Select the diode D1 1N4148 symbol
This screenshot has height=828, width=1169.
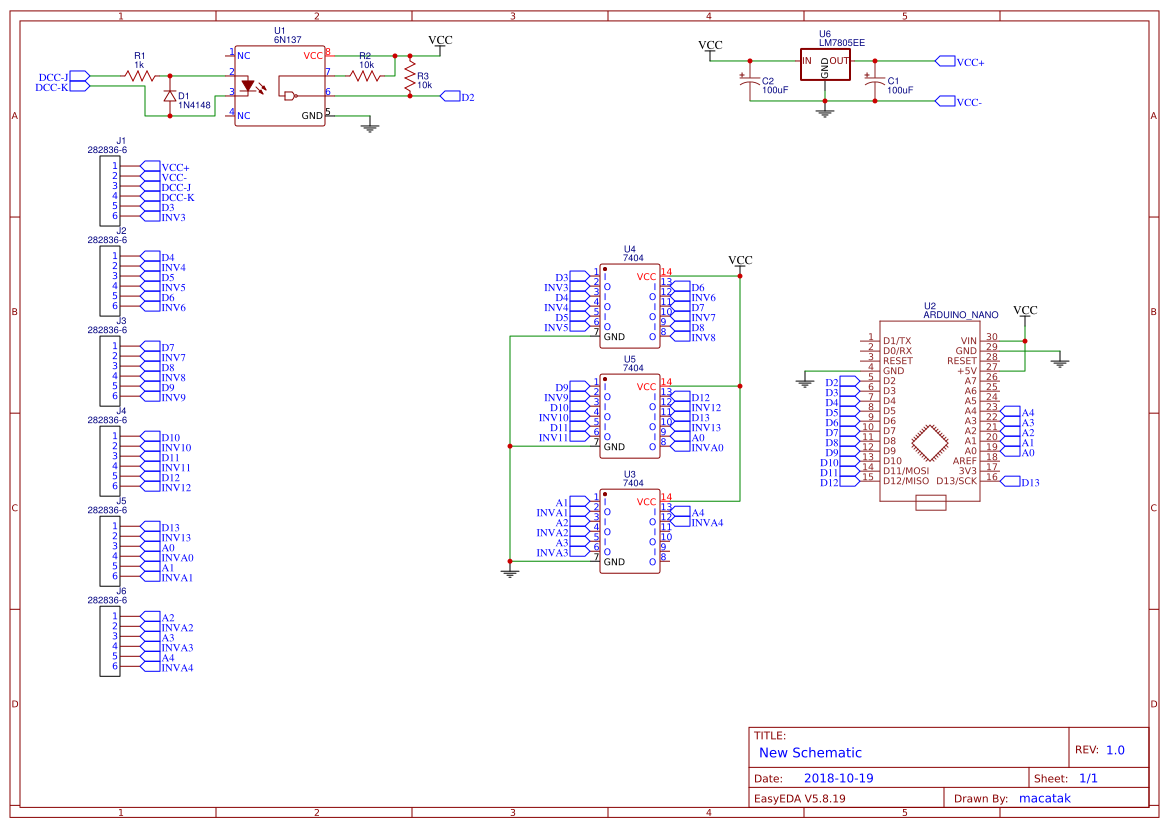pyautogui.click(x=170, y=95)
